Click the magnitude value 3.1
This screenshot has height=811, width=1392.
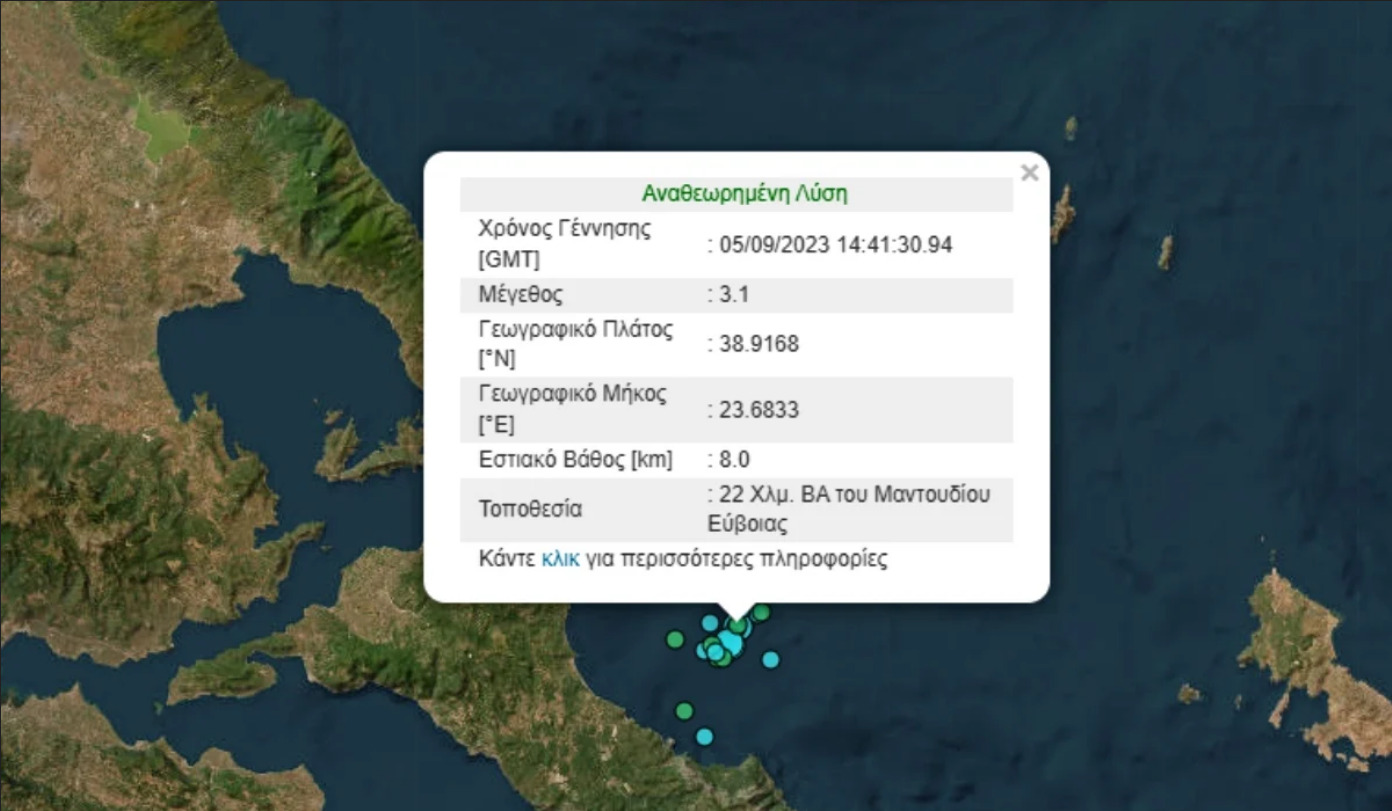[x=732, y=295]
